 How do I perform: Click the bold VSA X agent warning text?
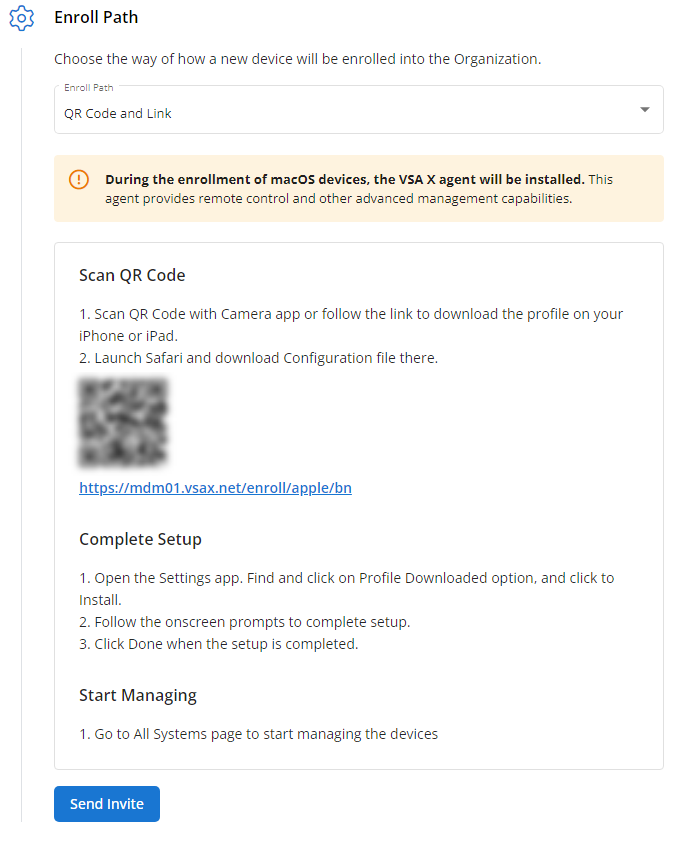[x=344, y=180]
